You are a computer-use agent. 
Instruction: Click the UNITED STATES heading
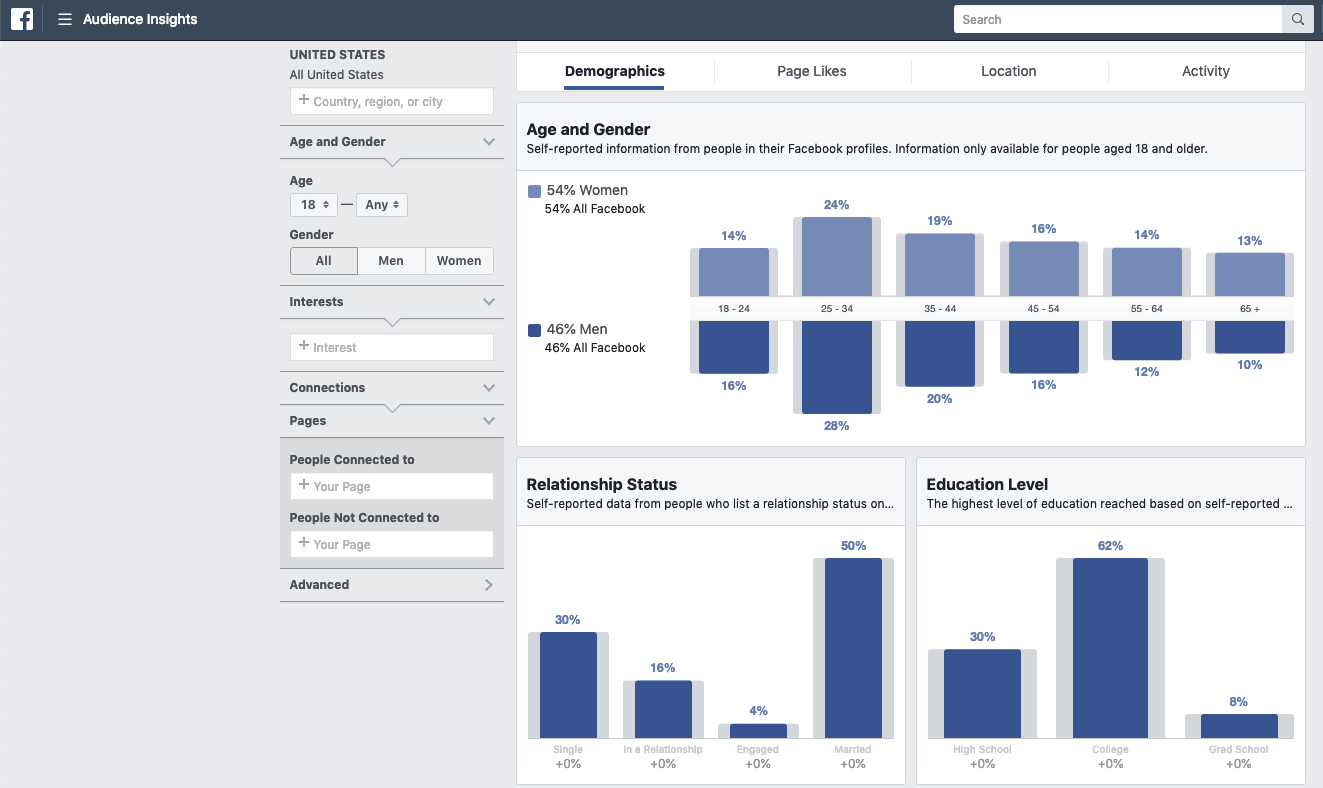[337, 55]
